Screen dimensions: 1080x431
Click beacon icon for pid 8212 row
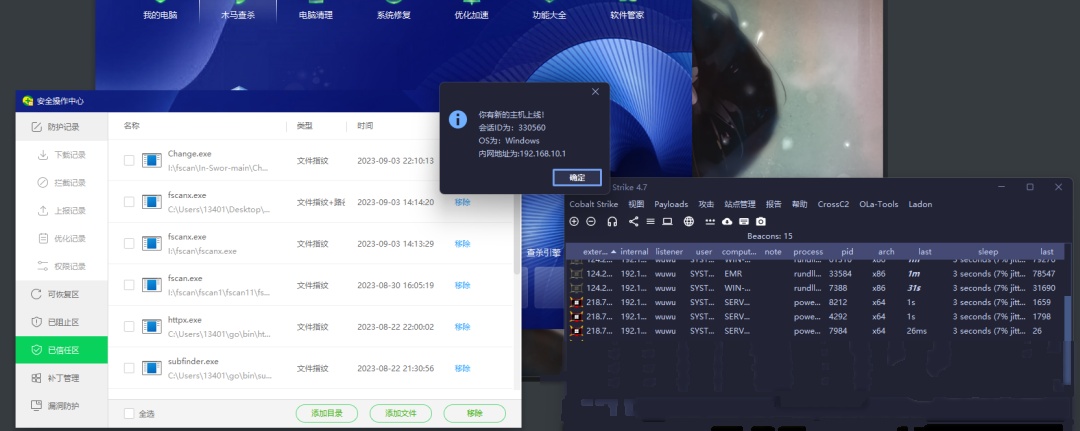pyautogui.click(x=575, y=302)
